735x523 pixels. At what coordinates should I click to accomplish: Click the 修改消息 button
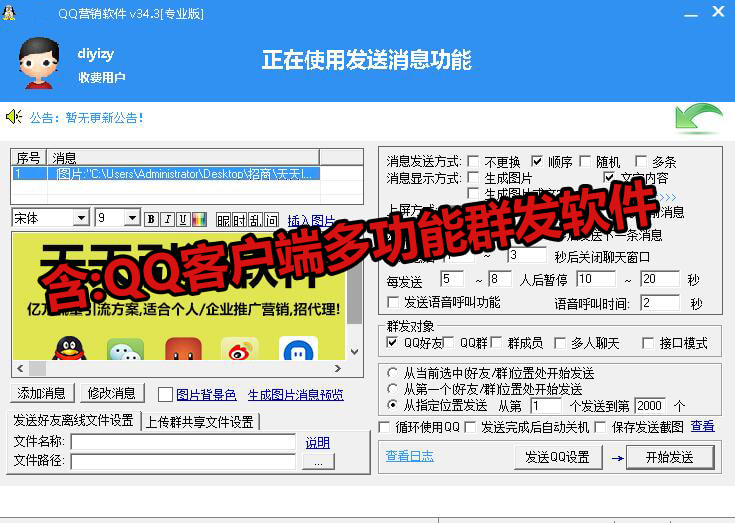[x=112, y=393]
